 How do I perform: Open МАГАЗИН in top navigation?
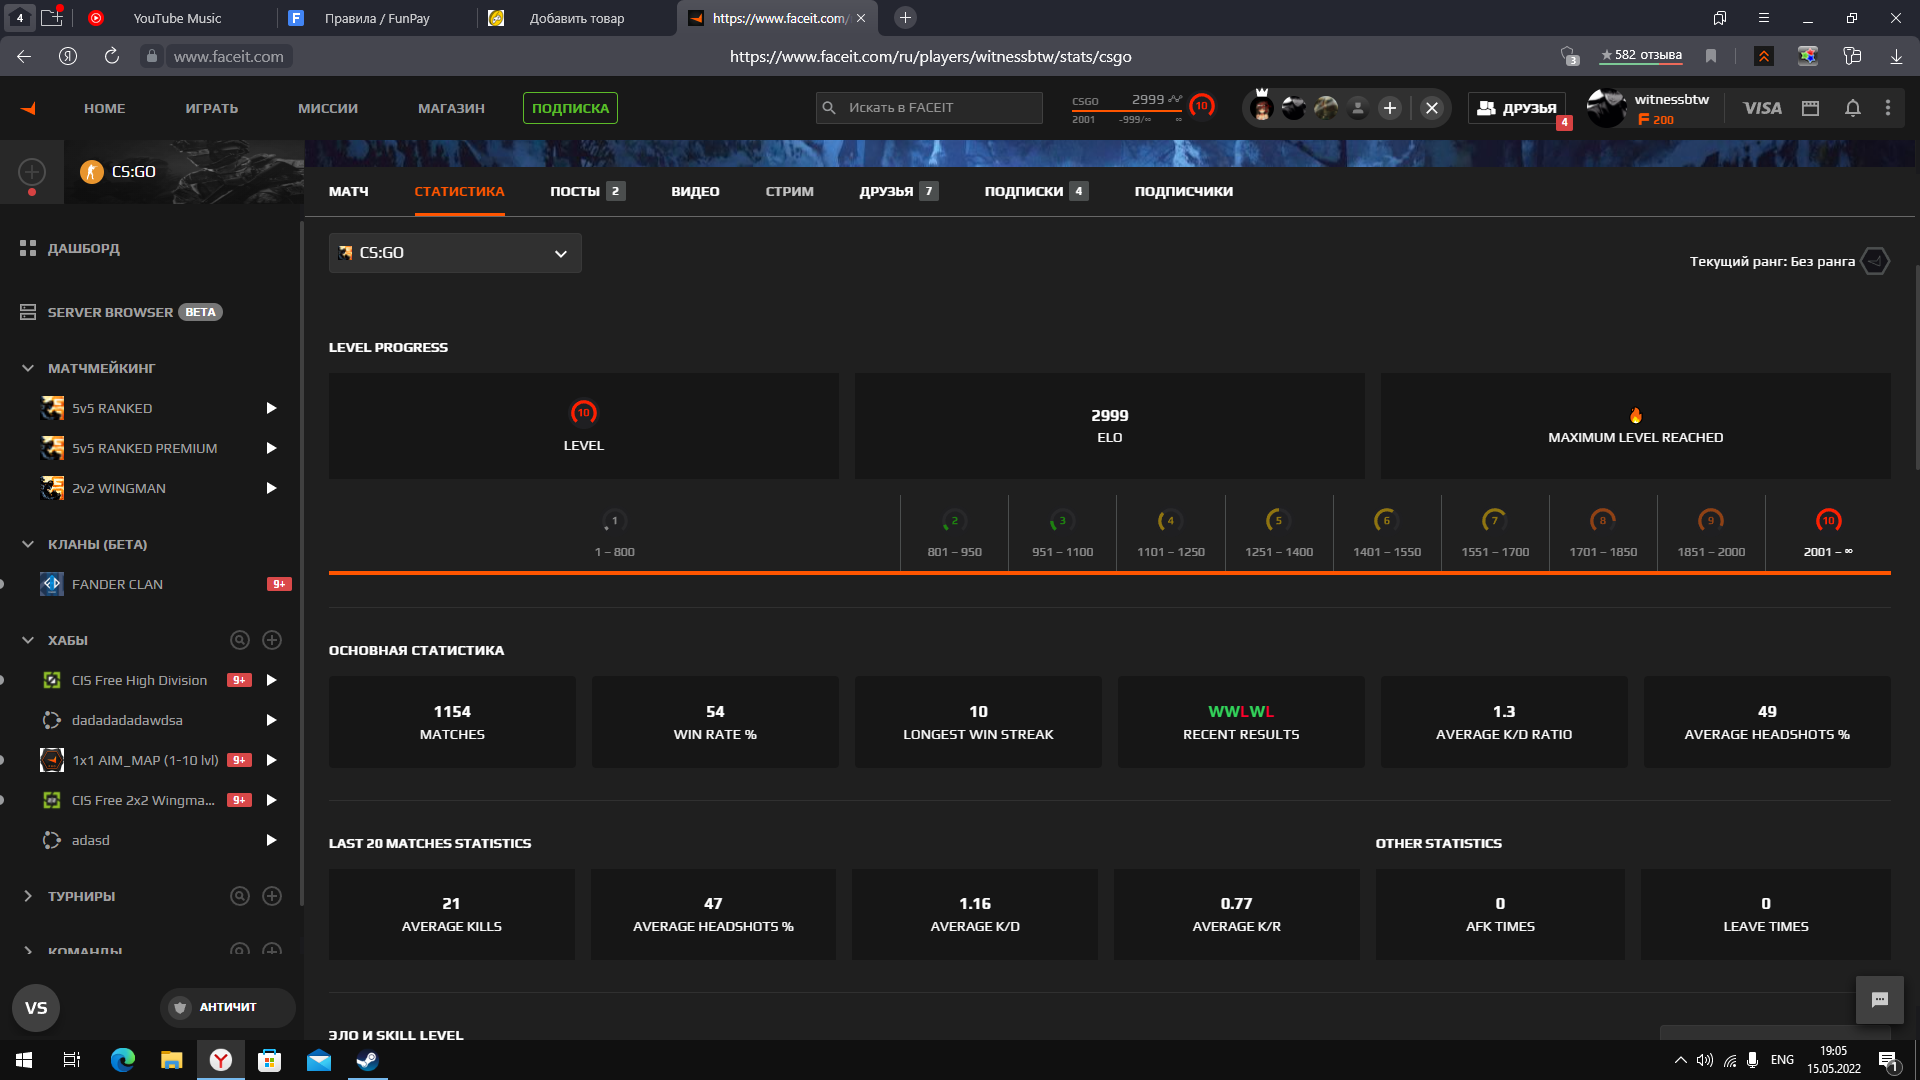point(451,108)
